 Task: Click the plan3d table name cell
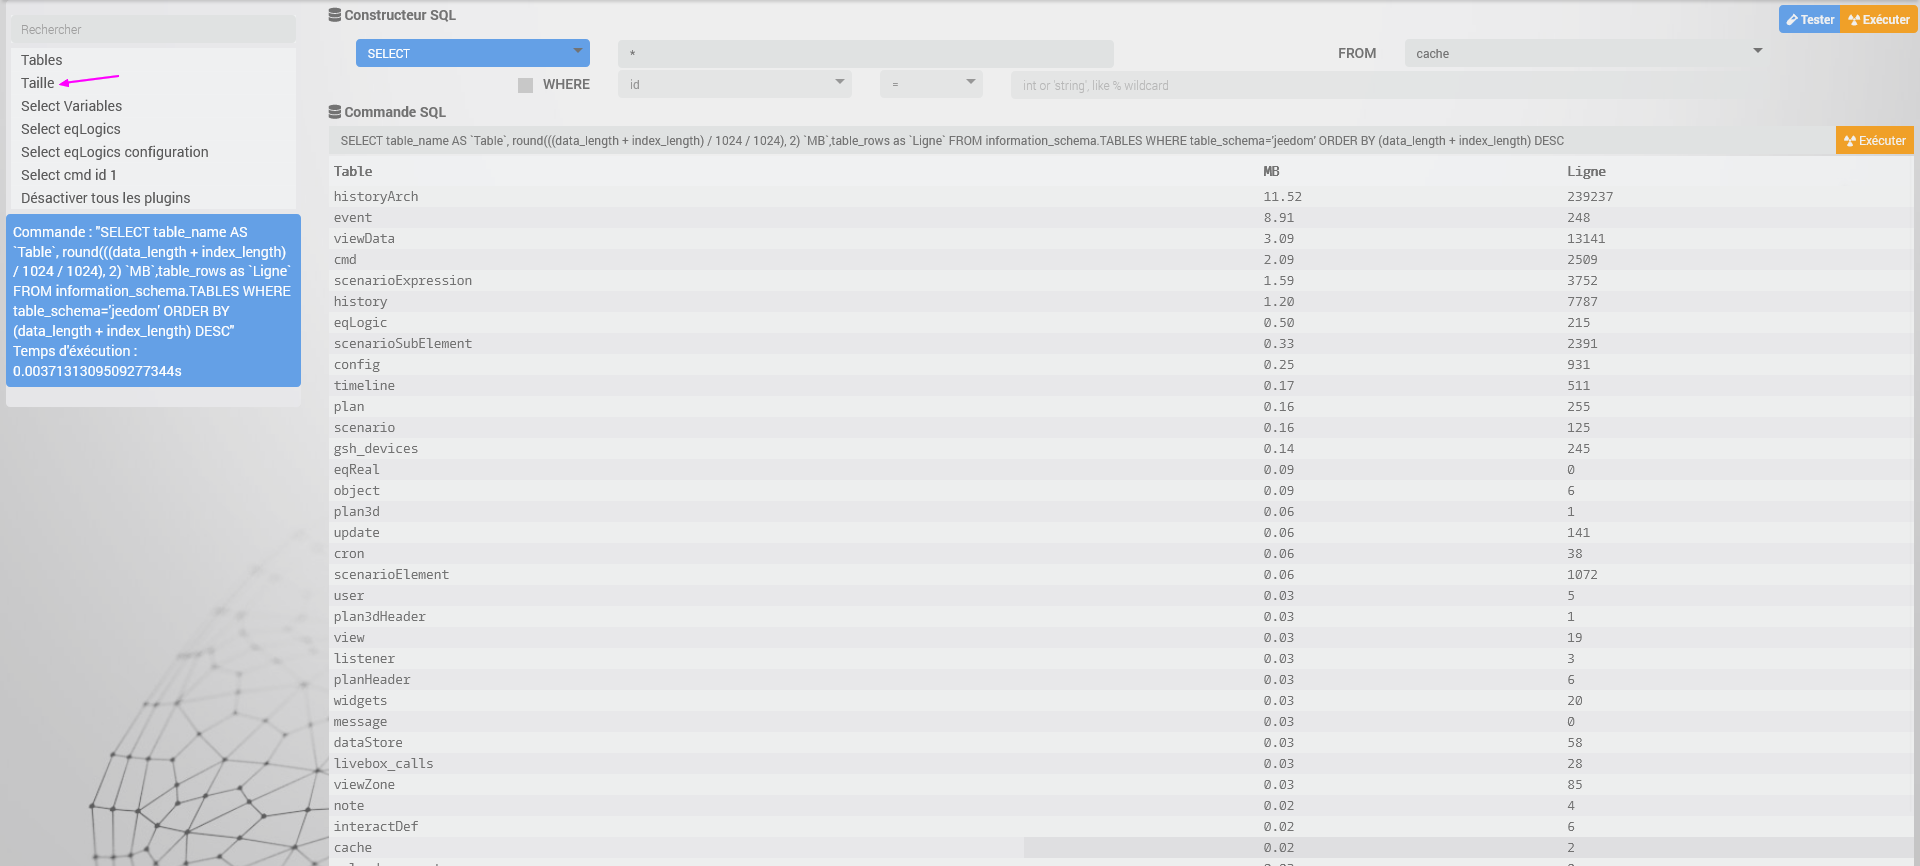[357, 512]
